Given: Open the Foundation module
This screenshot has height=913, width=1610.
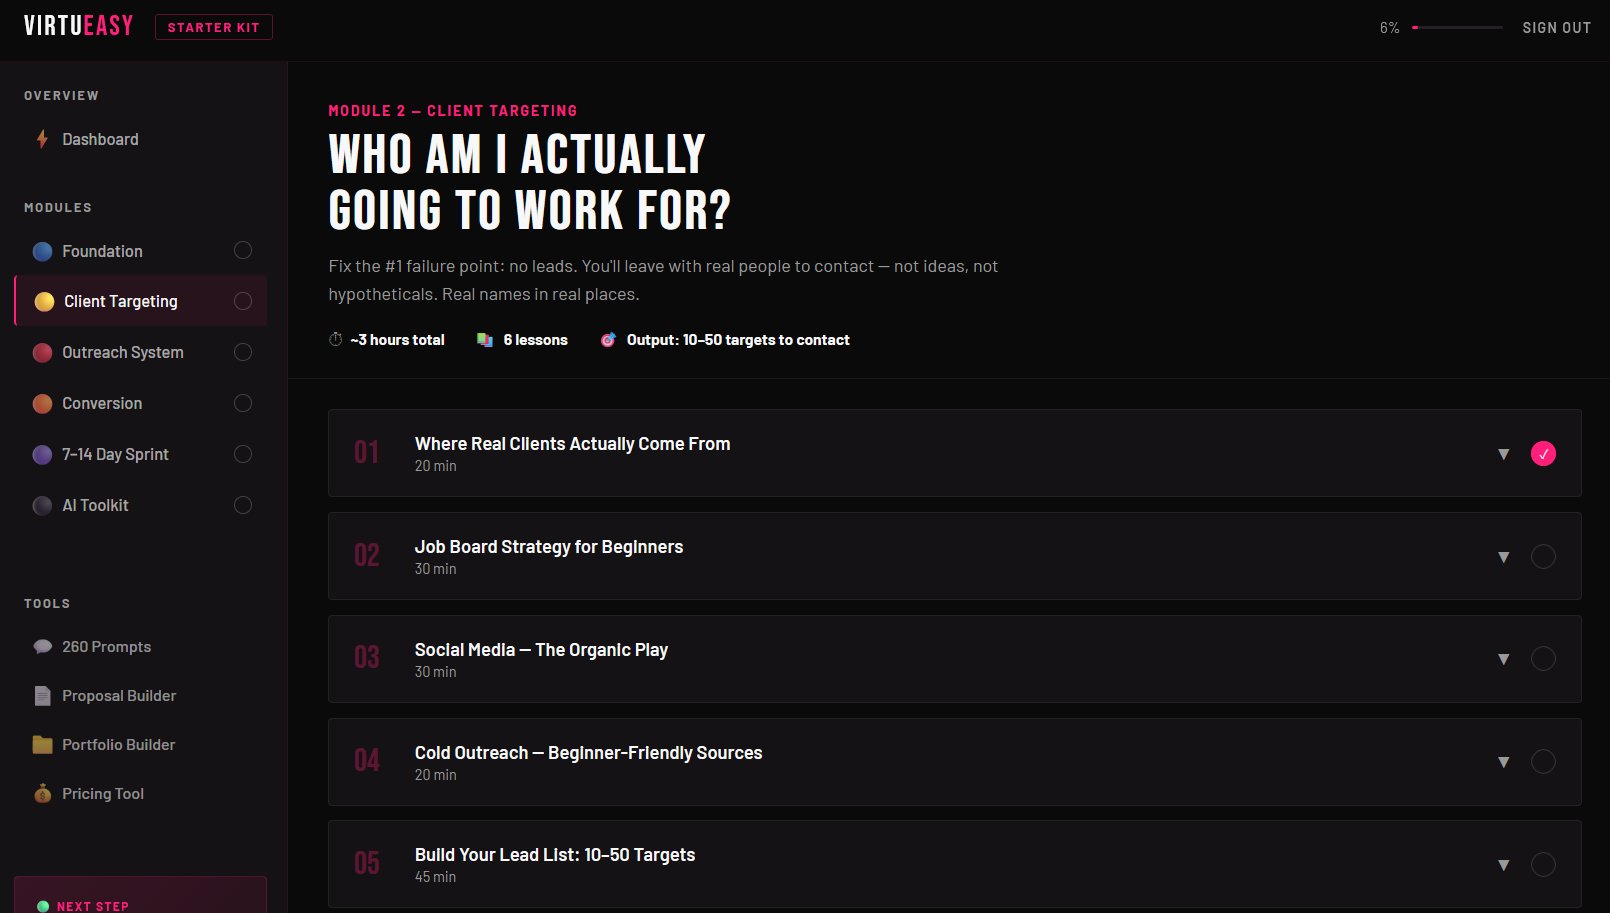Looking at the screenshot, I should [x=141, y=251].
